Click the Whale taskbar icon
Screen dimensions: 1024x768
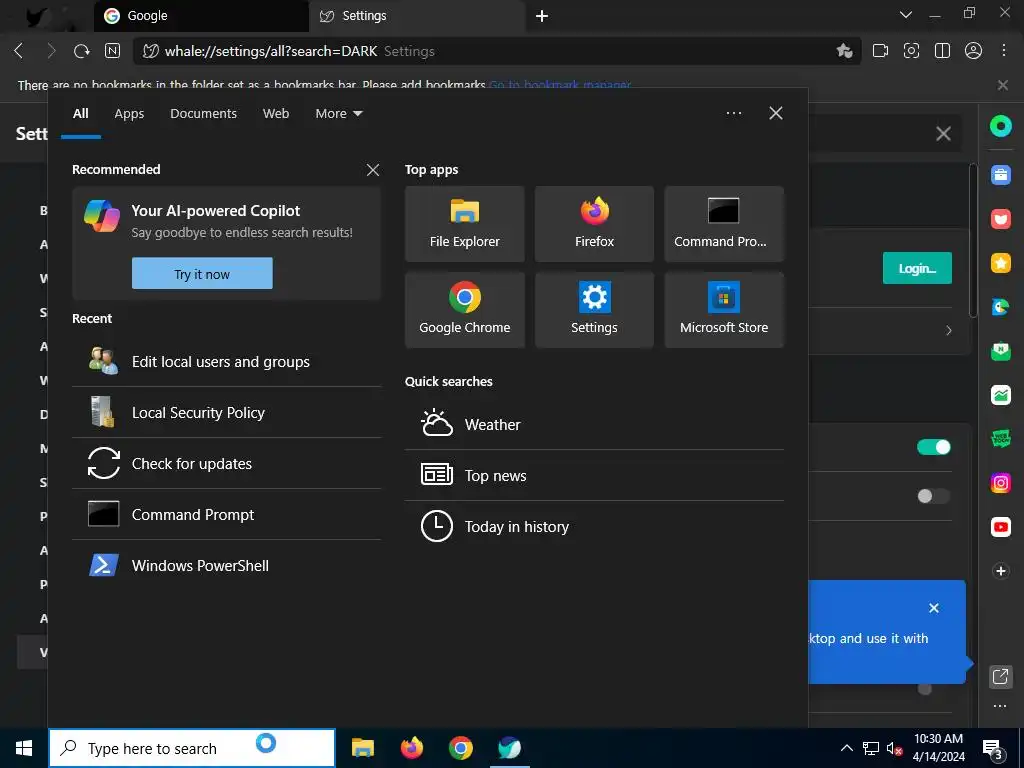click(x=509, y=748)
